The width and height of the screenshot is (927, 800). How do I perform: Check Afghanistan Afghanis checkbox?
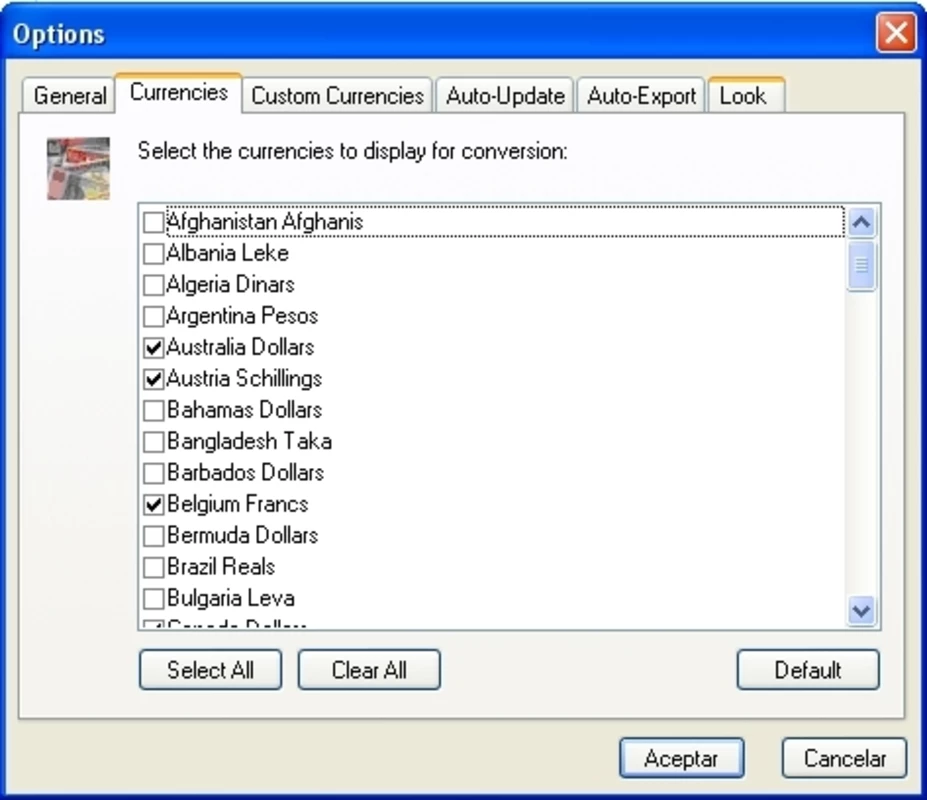tap(154, 222)
